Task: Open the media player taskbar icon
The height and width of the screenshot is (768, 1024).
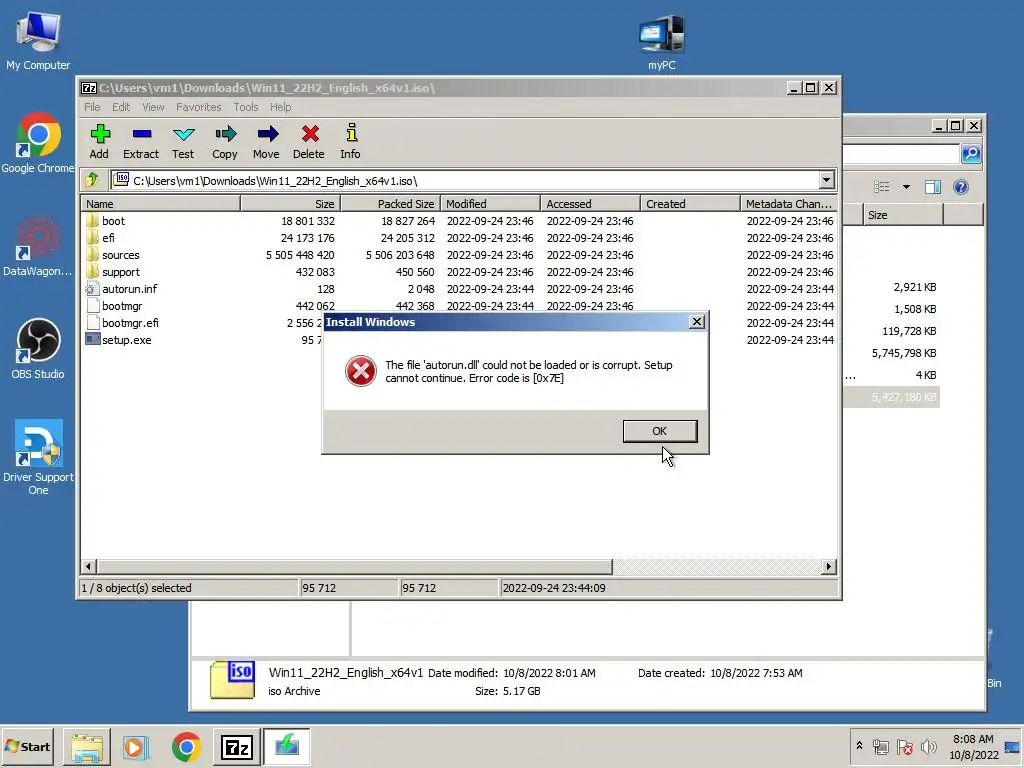Action: pos(136,747)
